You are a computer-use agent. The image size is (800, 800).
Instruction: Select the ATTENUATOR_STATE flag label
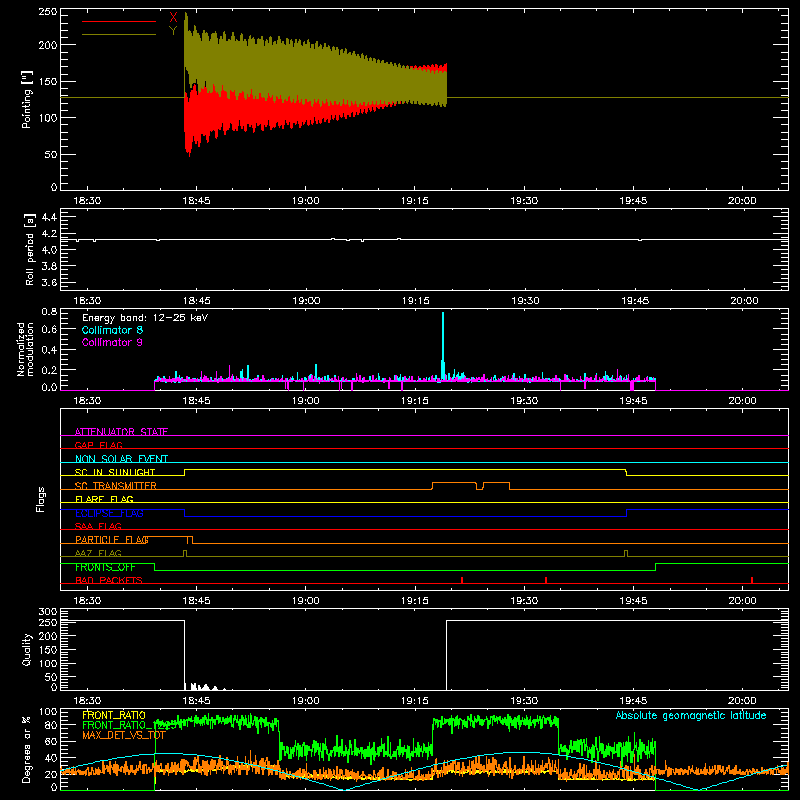tap(121, 432)
